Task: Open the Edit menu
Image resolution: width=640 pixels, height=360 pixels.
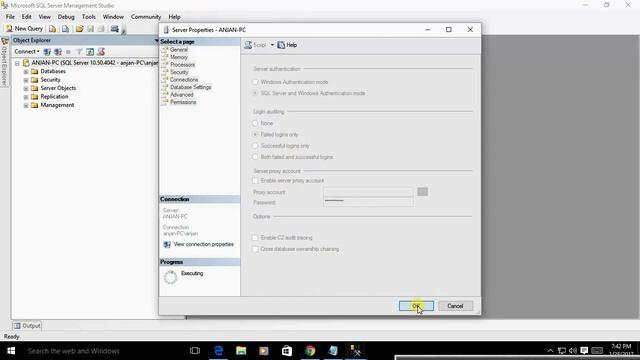Action: pos(27,17)
